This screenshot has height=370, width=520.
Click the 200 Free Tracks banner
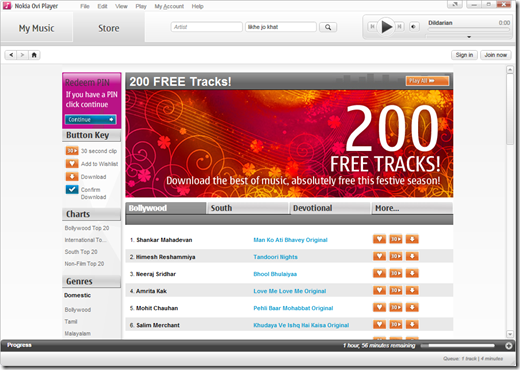point(289,143)
